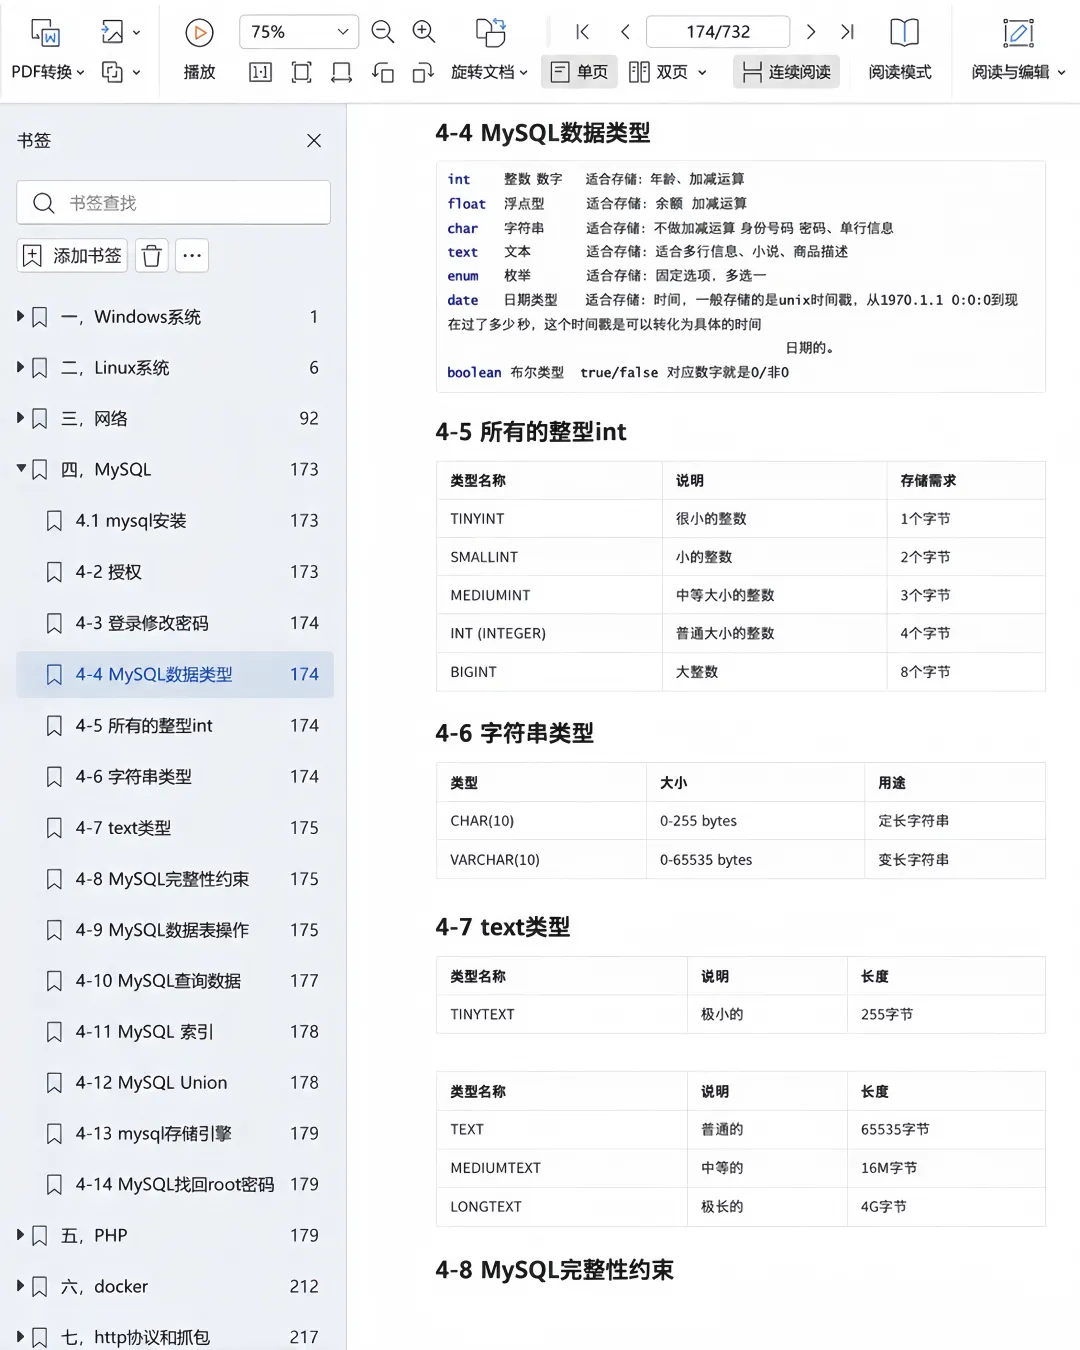Toggle 连续阅读 continuous reading

786,72
